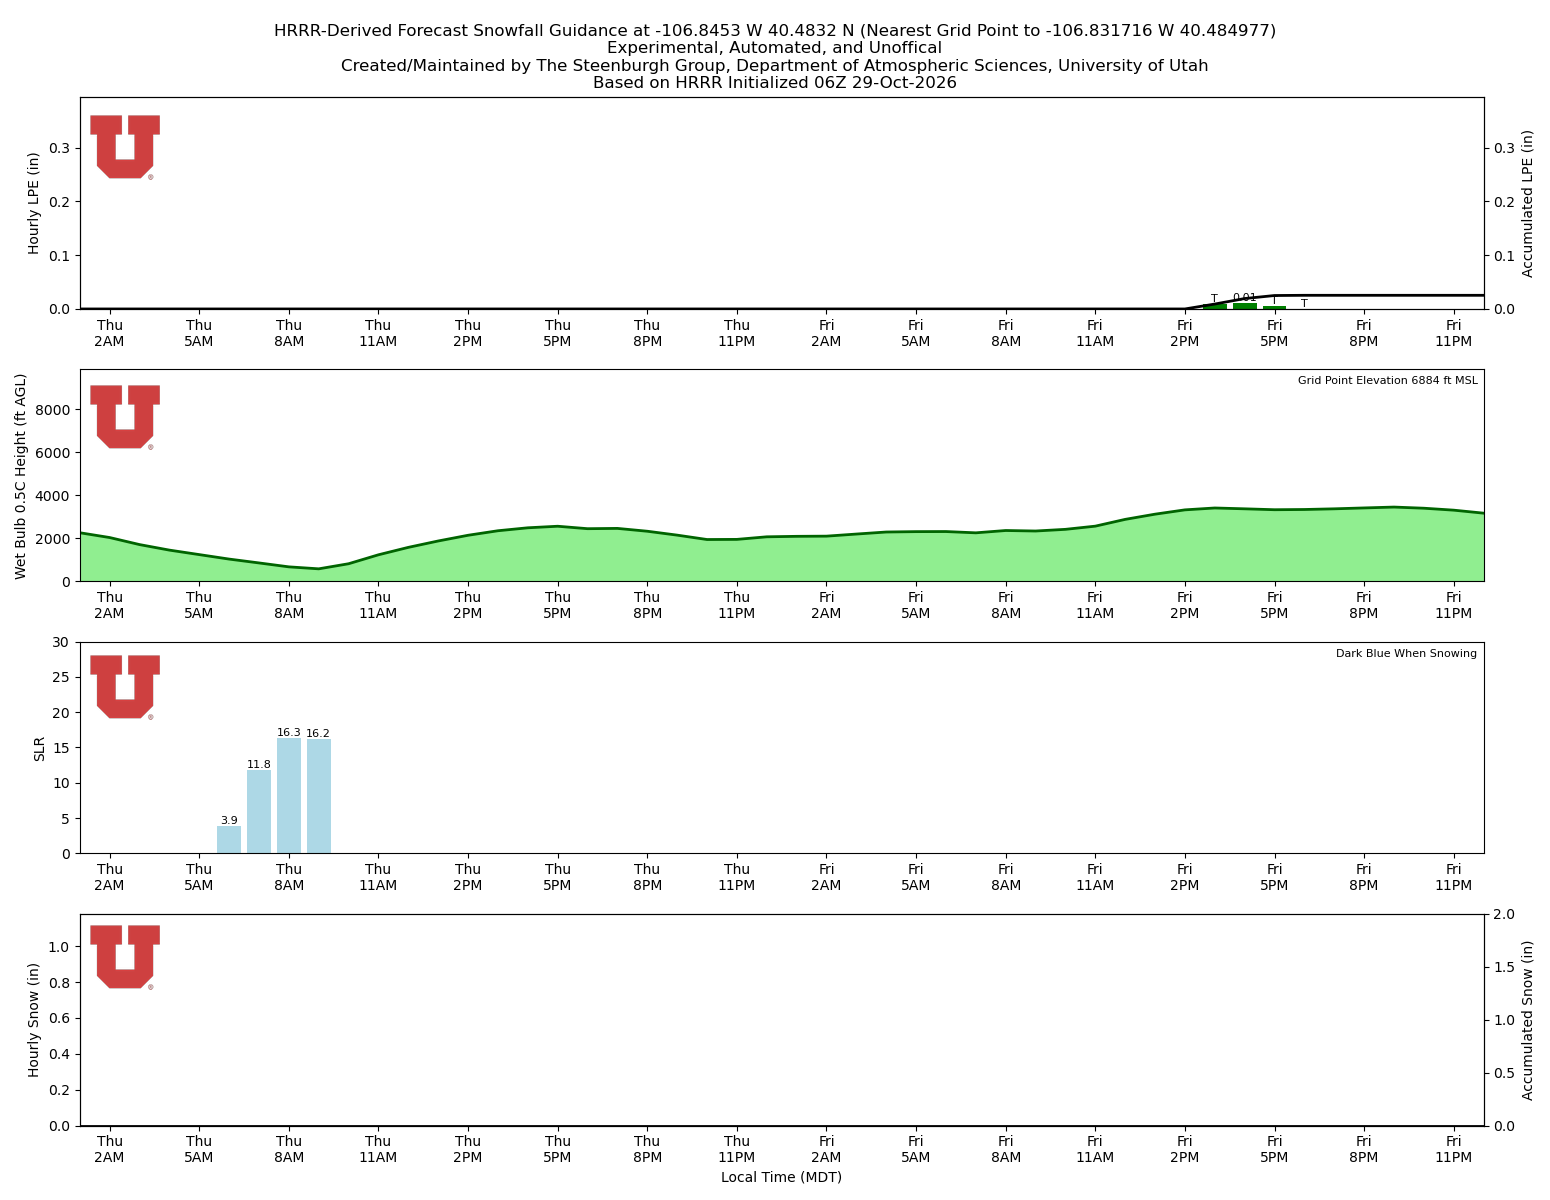Click the "Created/Maintained by The Steenburgh Group" line
The height and width of the screenshot is (1200, 1550).
click(775, 66)
